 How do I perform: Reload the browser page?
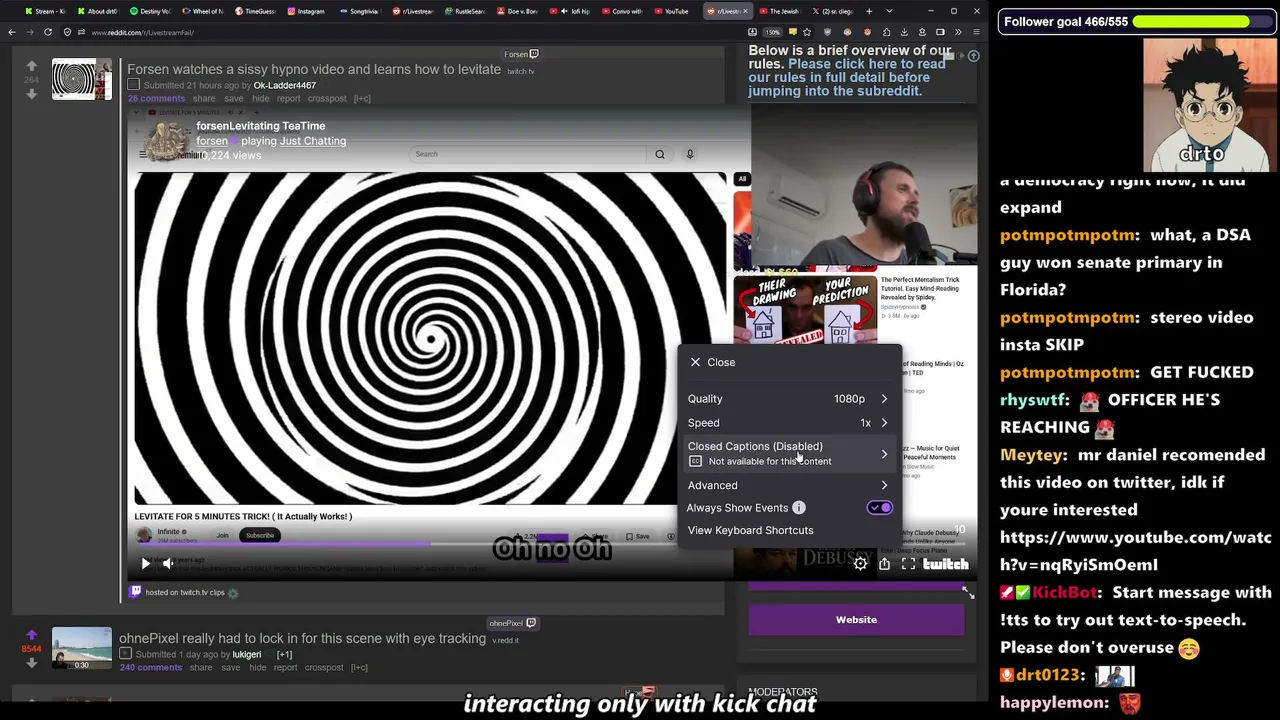click(47, 32)
